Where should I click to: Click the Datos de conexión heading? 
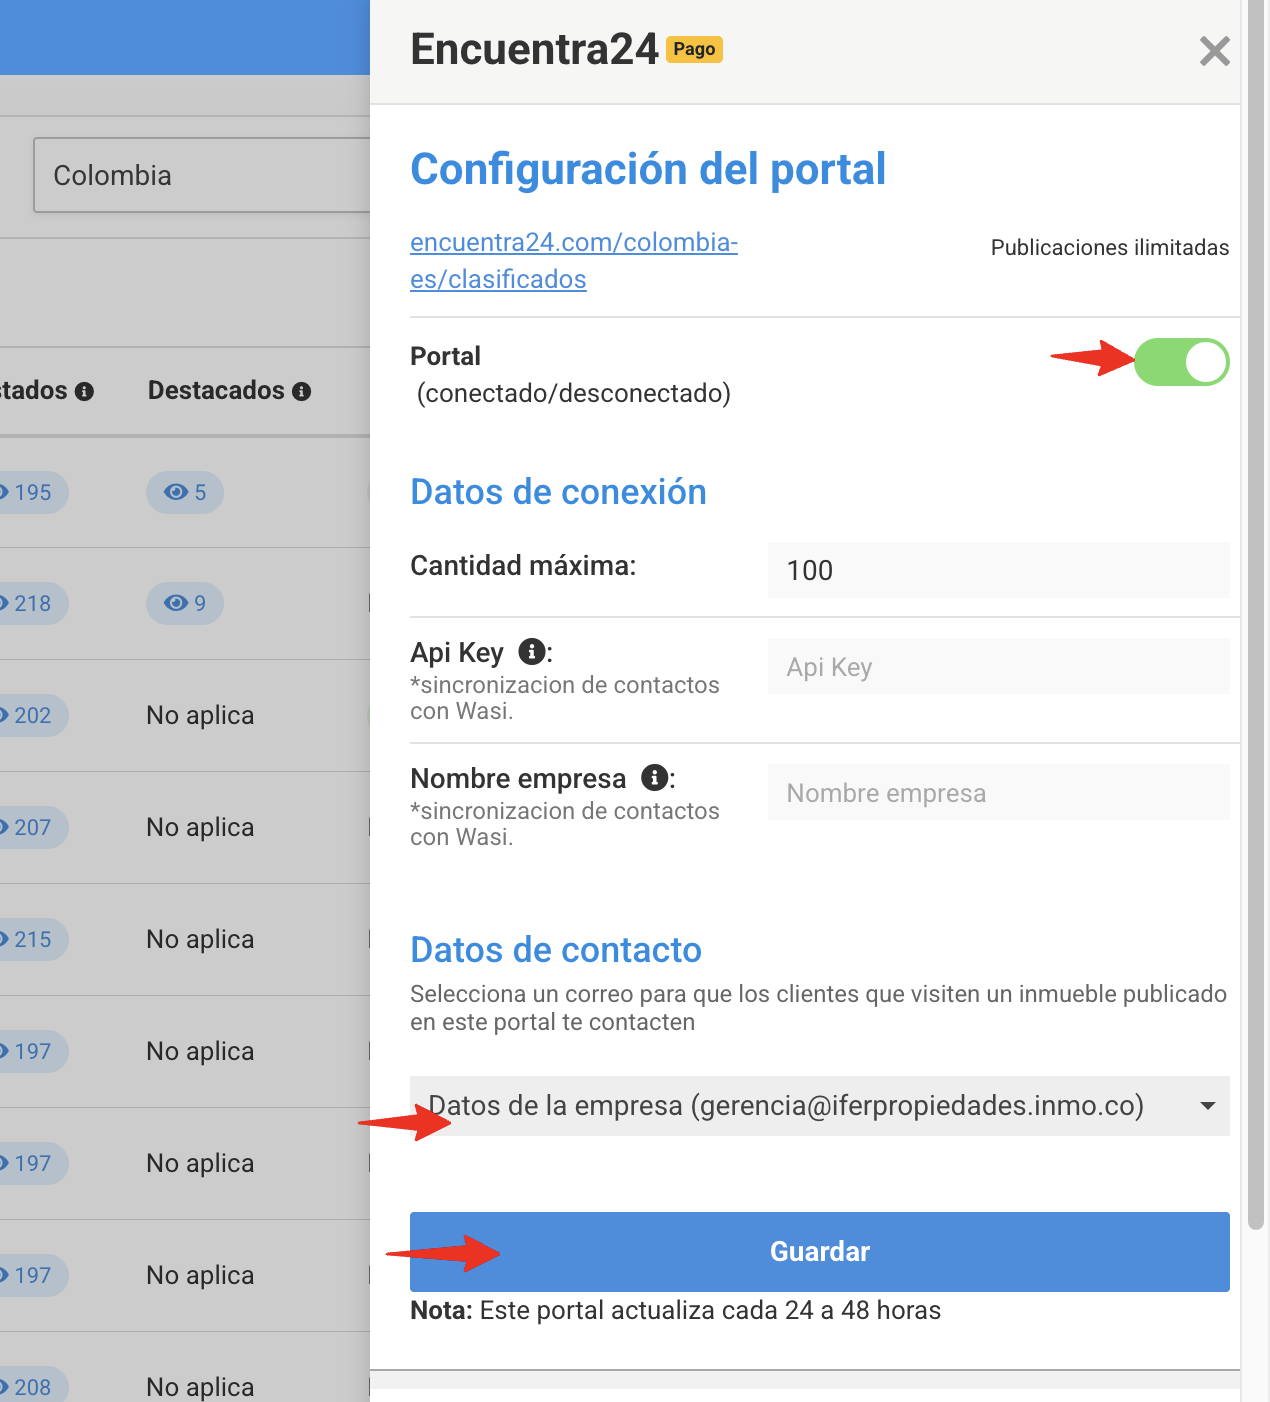[x=558, y=492]
